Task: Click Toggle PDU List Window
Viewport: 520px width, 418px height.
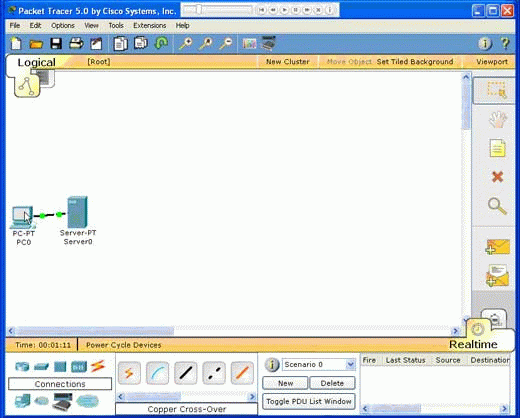Action: [309, 401]
